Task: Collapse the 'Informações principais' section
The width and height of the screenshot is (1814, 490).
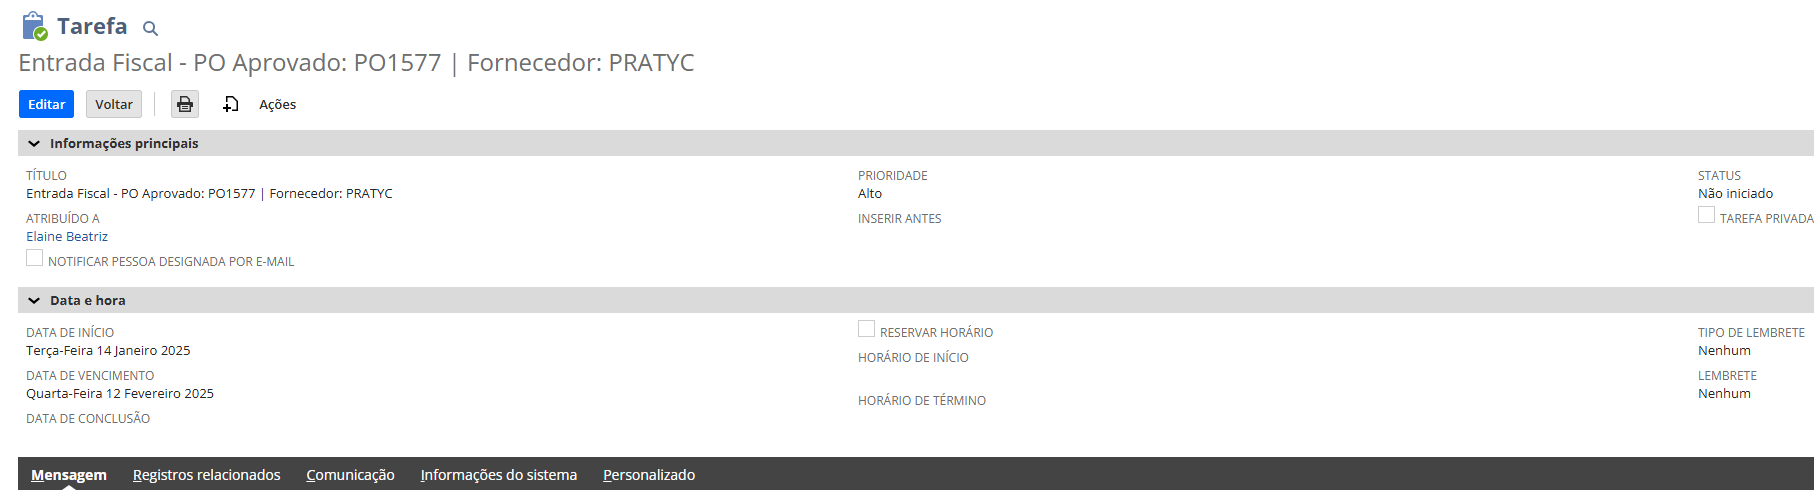Action: tap(34, 144)
